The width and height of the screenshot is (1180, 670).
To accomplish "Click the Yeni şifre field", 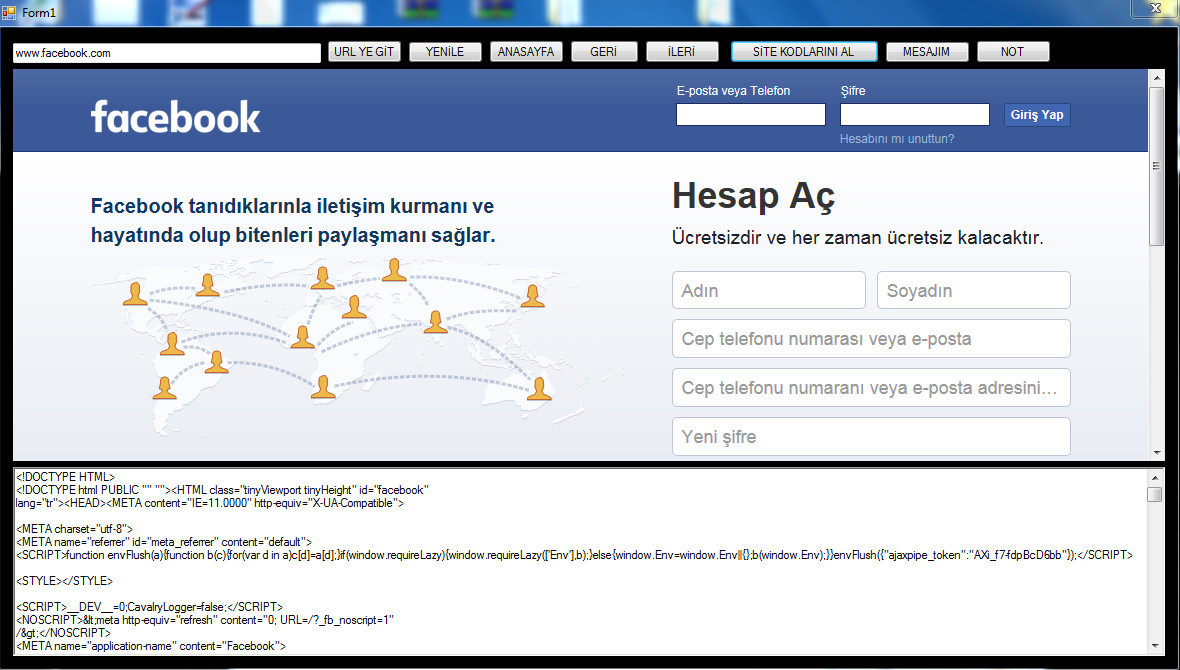I will click(x=871, y=437).
